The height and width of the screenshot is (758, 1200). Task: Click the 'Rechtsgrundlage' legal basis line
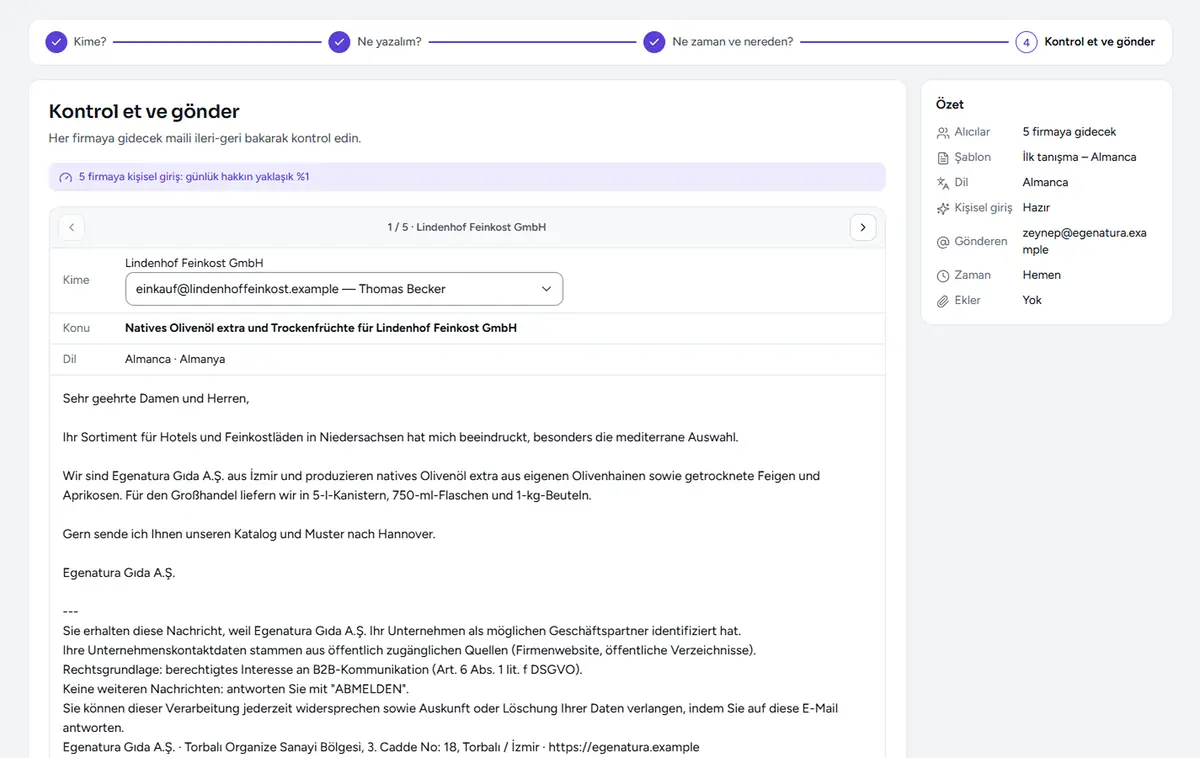click(322, 669)
